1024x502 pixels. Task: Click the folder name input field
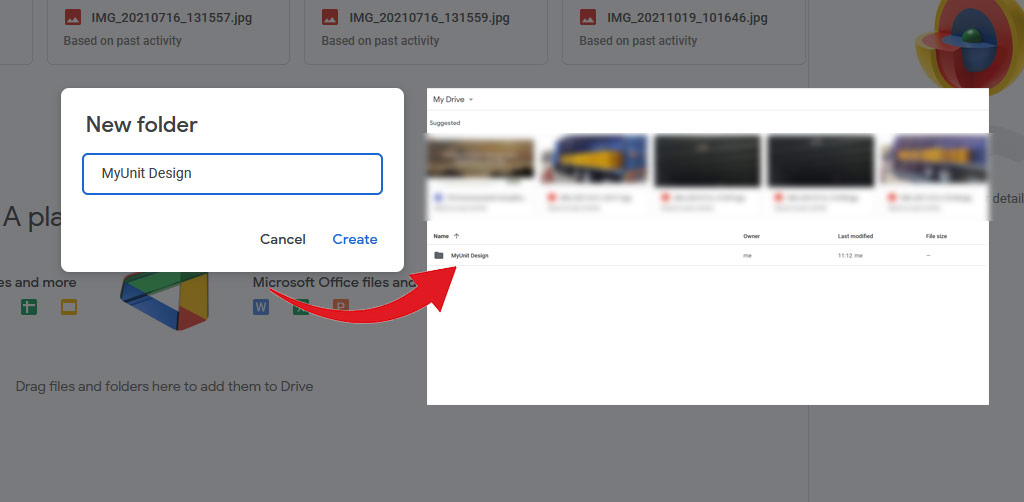232,174
